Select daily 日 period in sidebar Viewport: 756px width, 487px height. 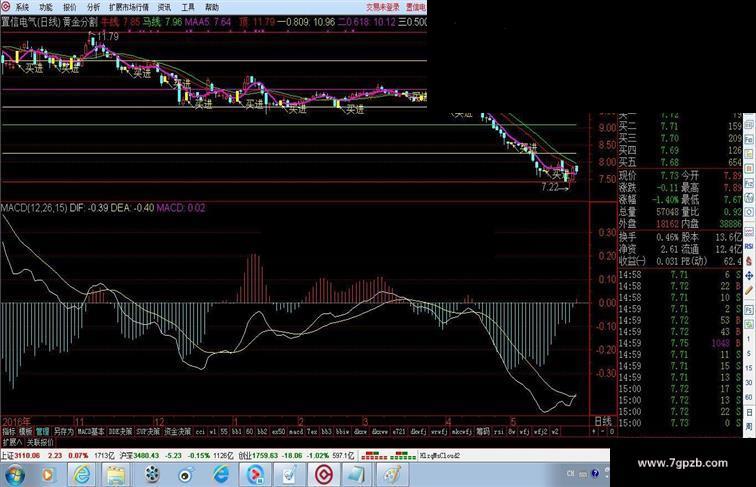[749, 412]
